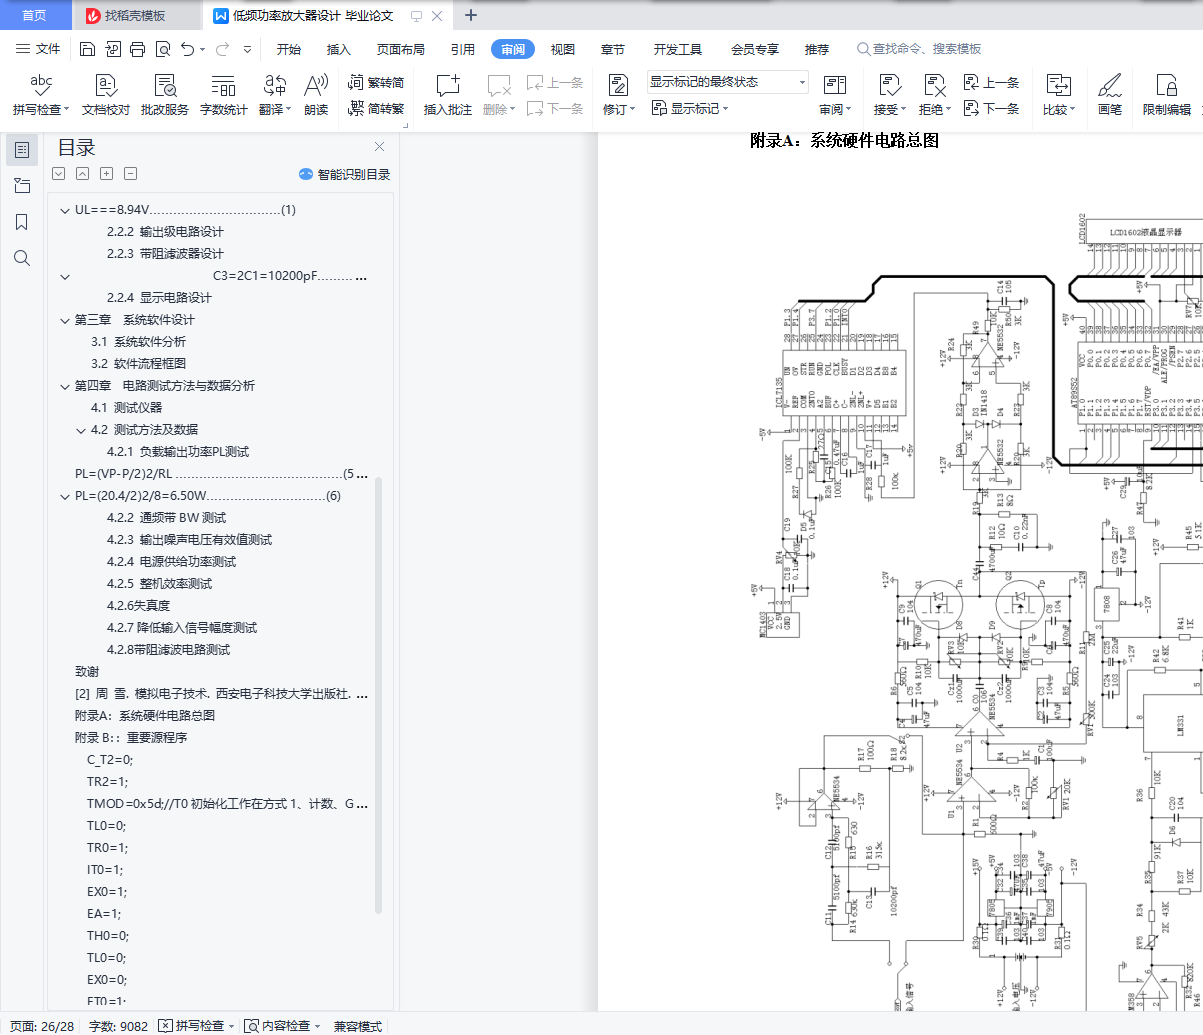Image resolution: width=1203 pixels, height=1035 pixels.
Task: Open the 字数统计 word count tool
Action: [223, 95]
